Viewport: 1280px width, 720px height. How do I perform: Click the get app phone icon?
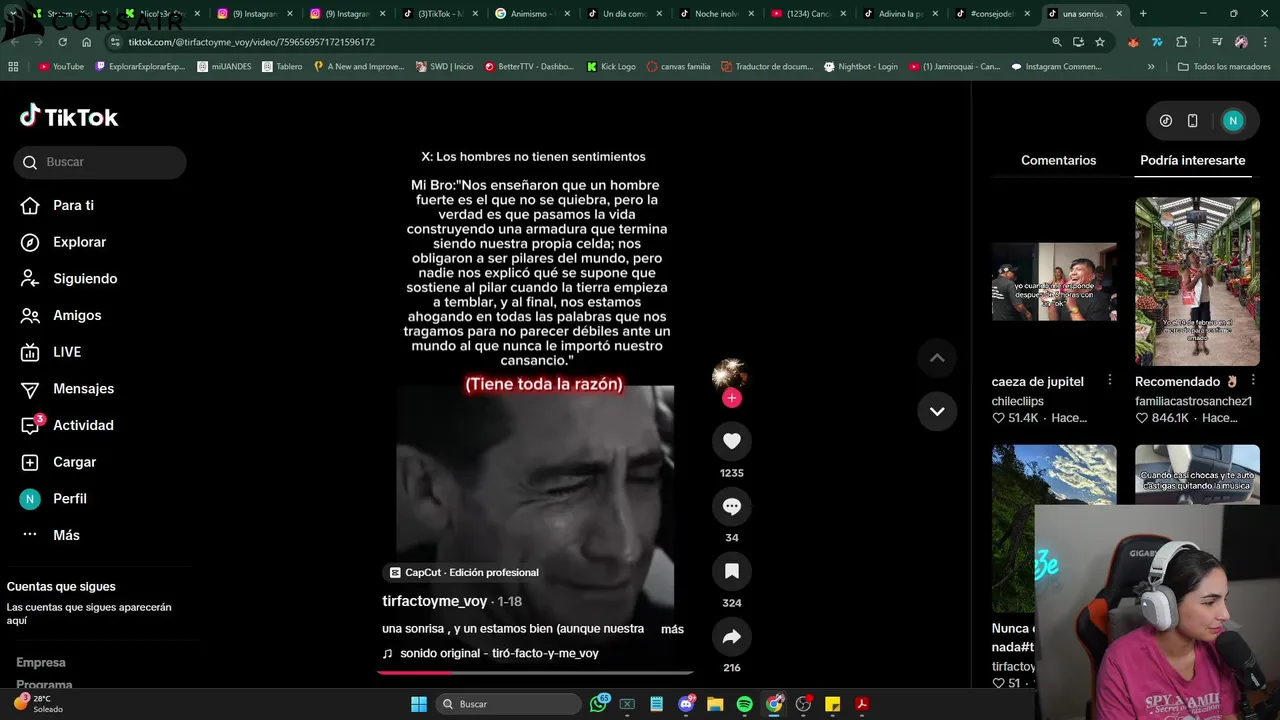coord(1192,121)
